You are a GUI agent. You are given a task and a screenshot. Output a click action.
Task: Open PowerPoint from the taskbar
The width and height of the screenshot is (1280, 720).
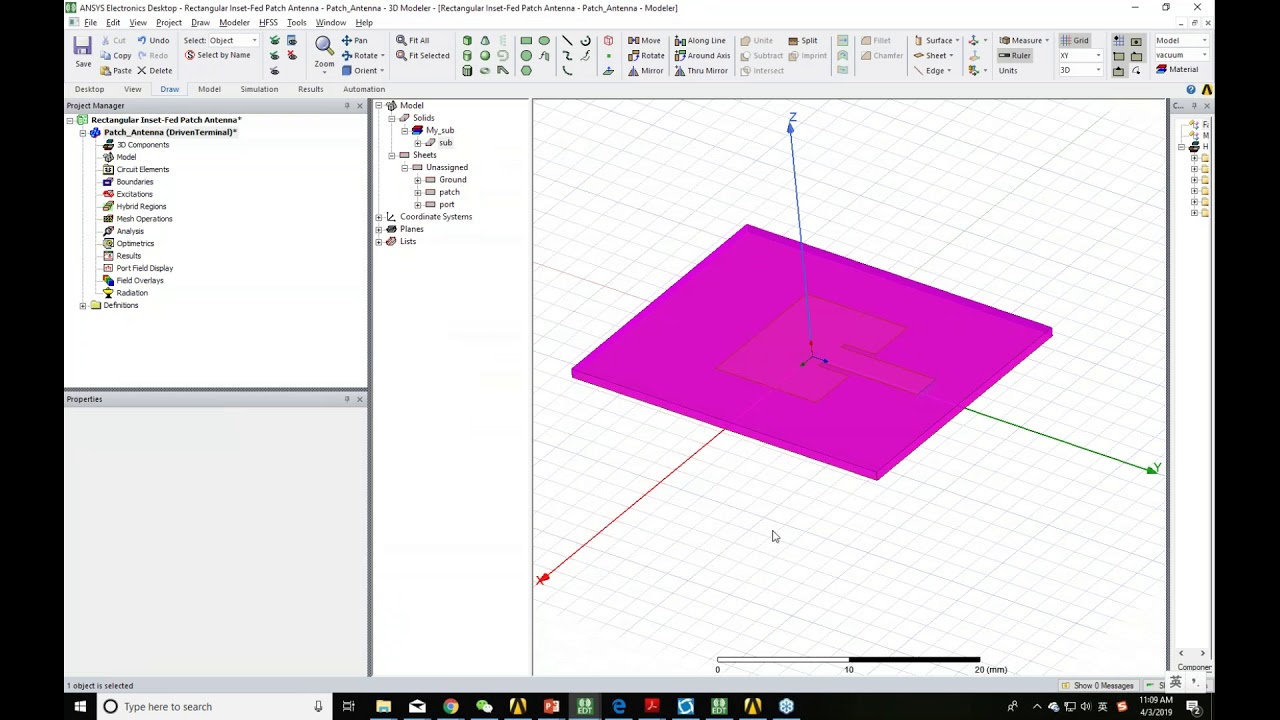(551, 706)
